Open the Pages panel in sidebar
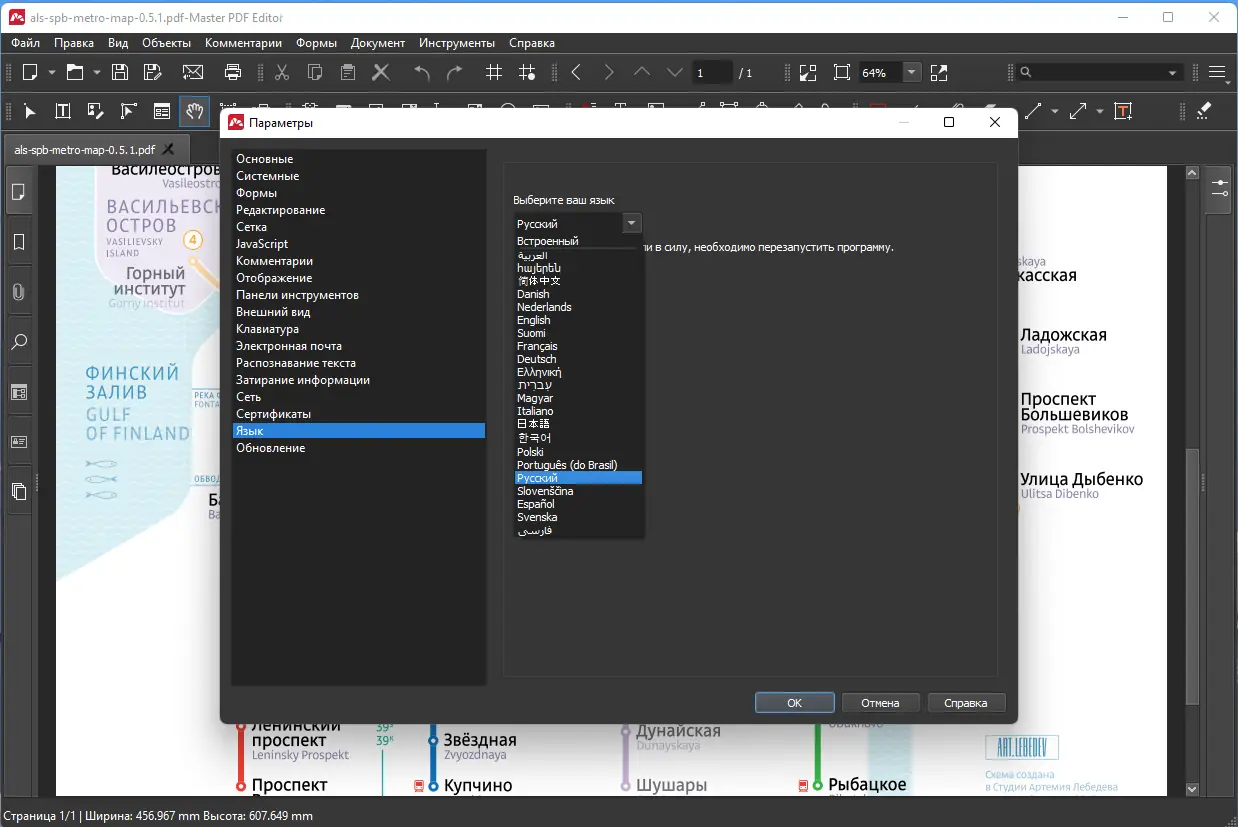1238x827 pixels. (18, 192)
